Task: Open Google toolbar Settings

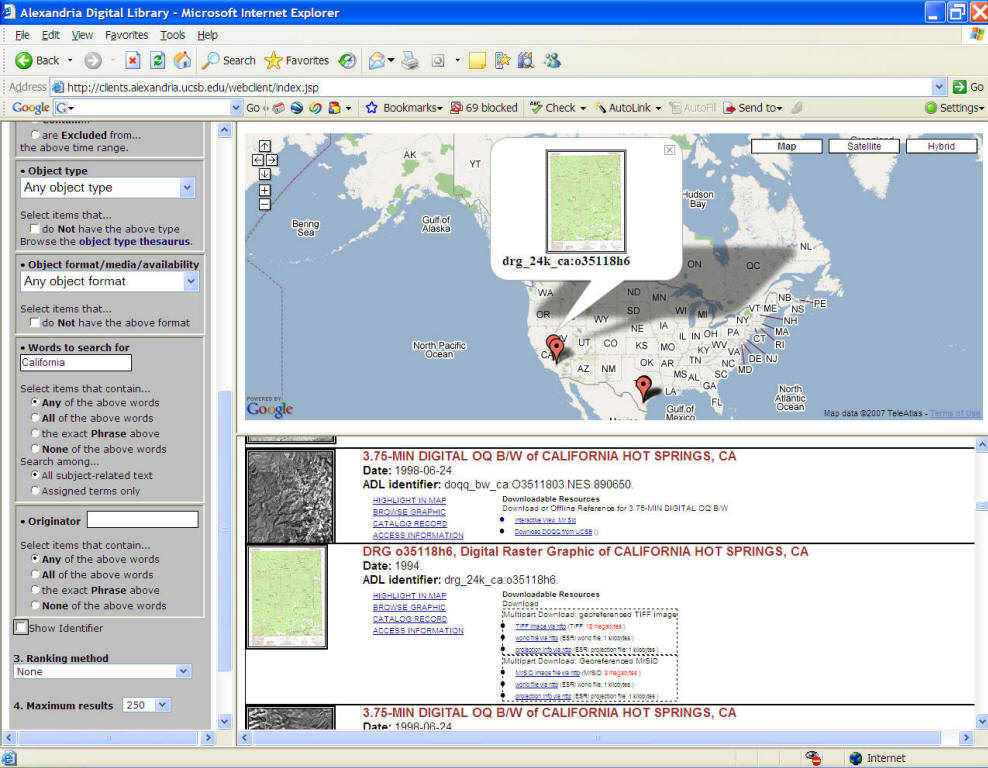Action: click(x=954, y=108)
